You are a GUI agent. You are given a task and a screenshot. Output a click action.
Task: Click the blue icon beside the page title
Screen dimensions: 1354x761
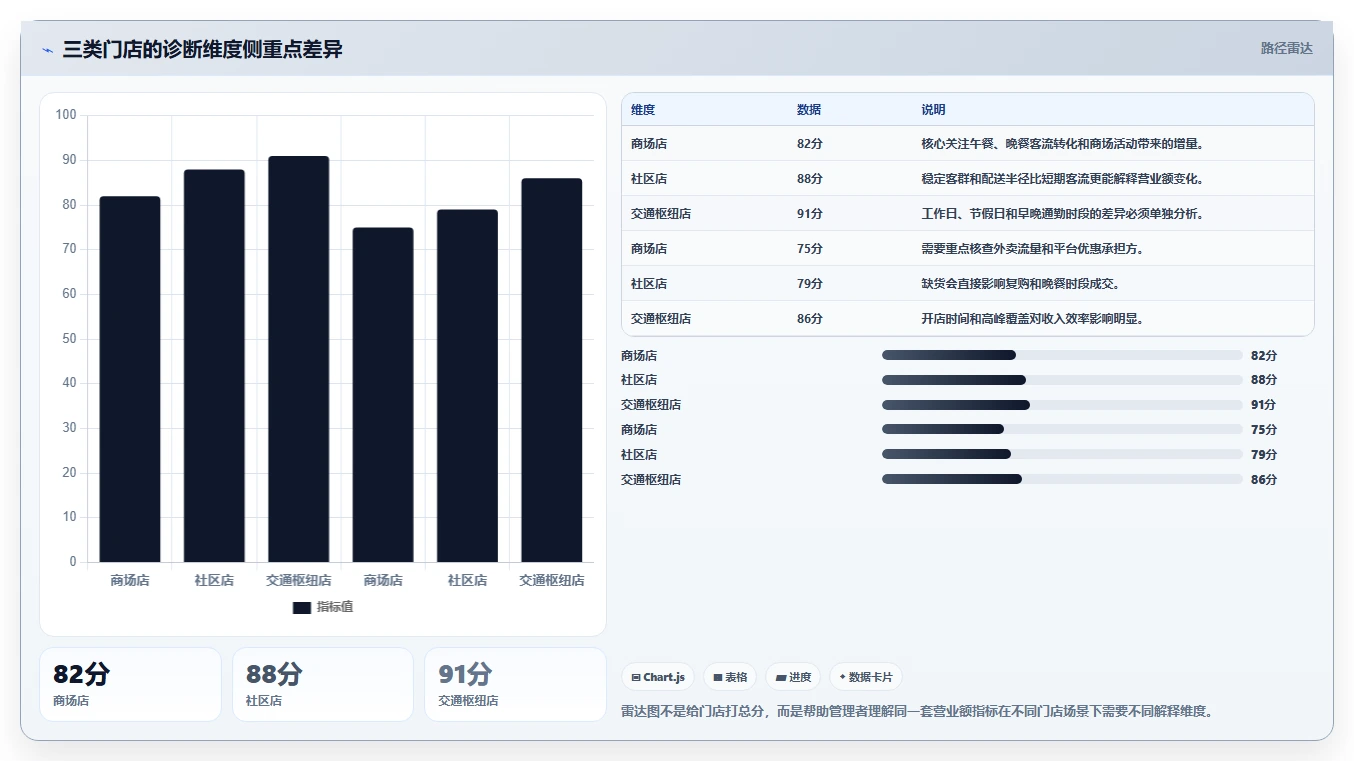click(x=47, y=50)
